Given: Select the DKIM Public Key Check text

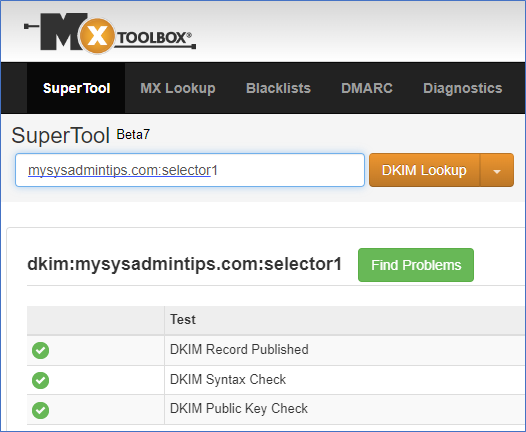Looking at the screenshot, I should point(239,409).
